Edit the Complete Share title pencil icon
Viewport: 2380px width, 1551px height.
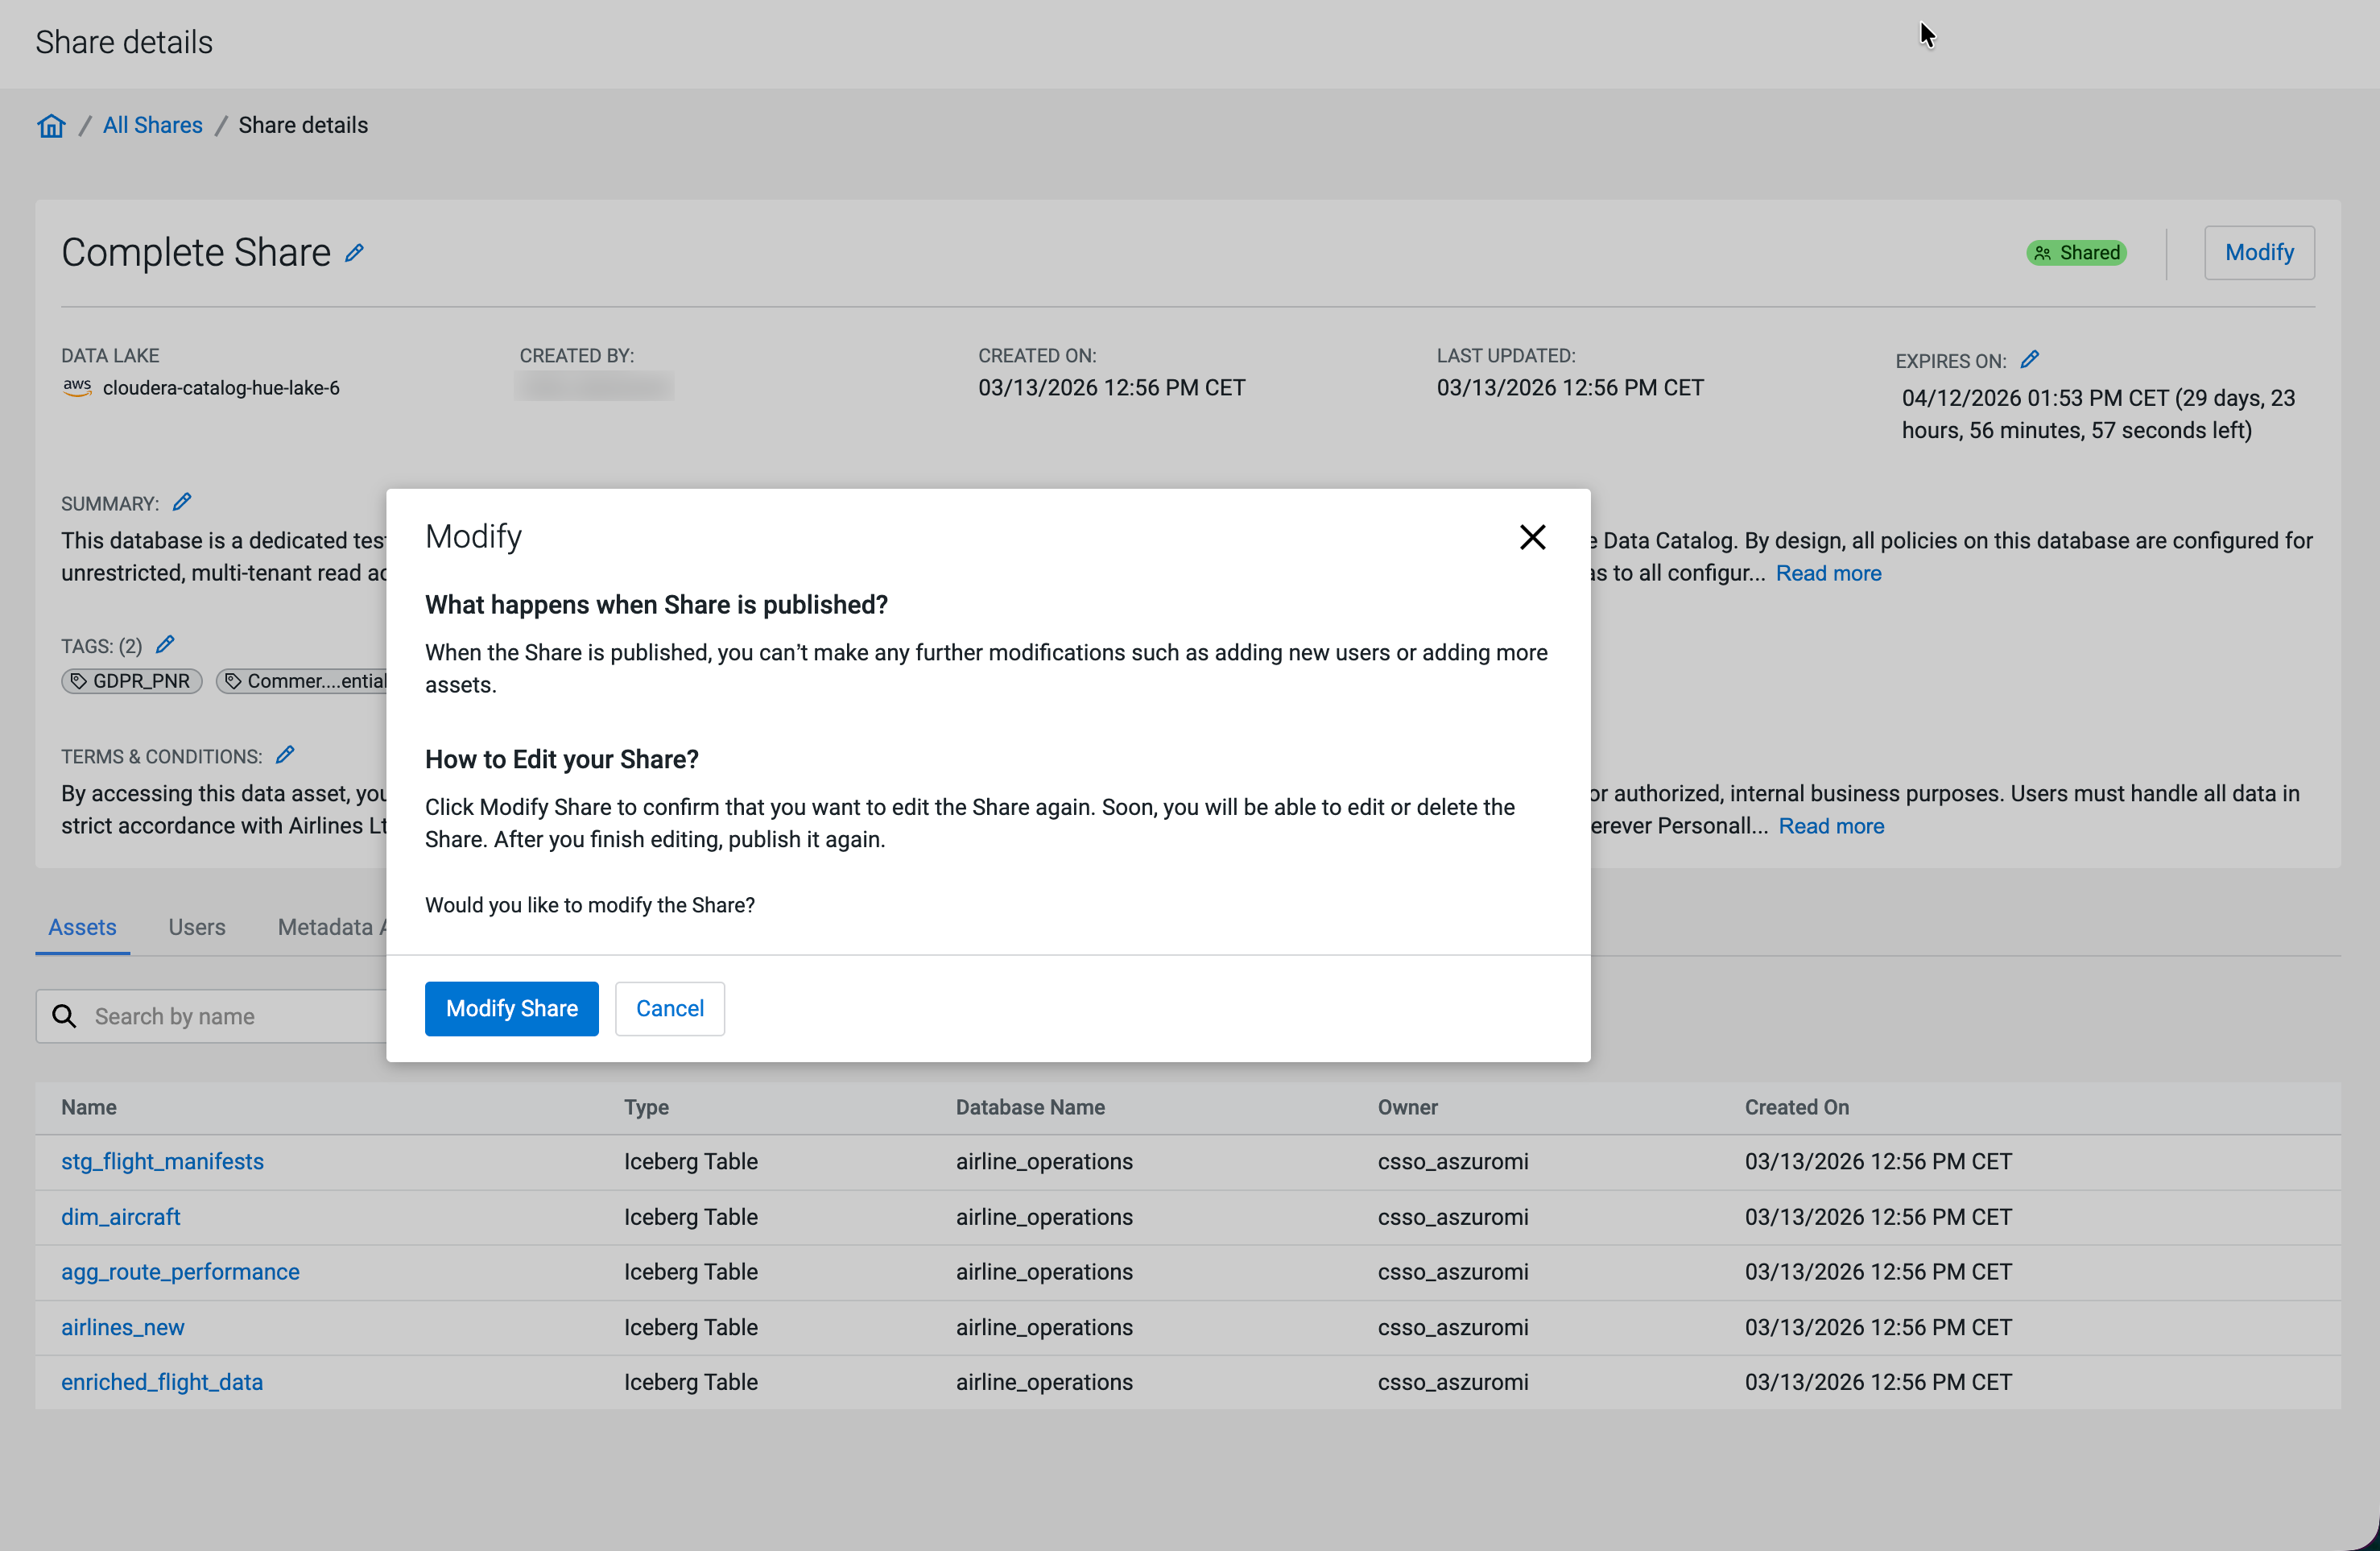[x=354, y=253]
